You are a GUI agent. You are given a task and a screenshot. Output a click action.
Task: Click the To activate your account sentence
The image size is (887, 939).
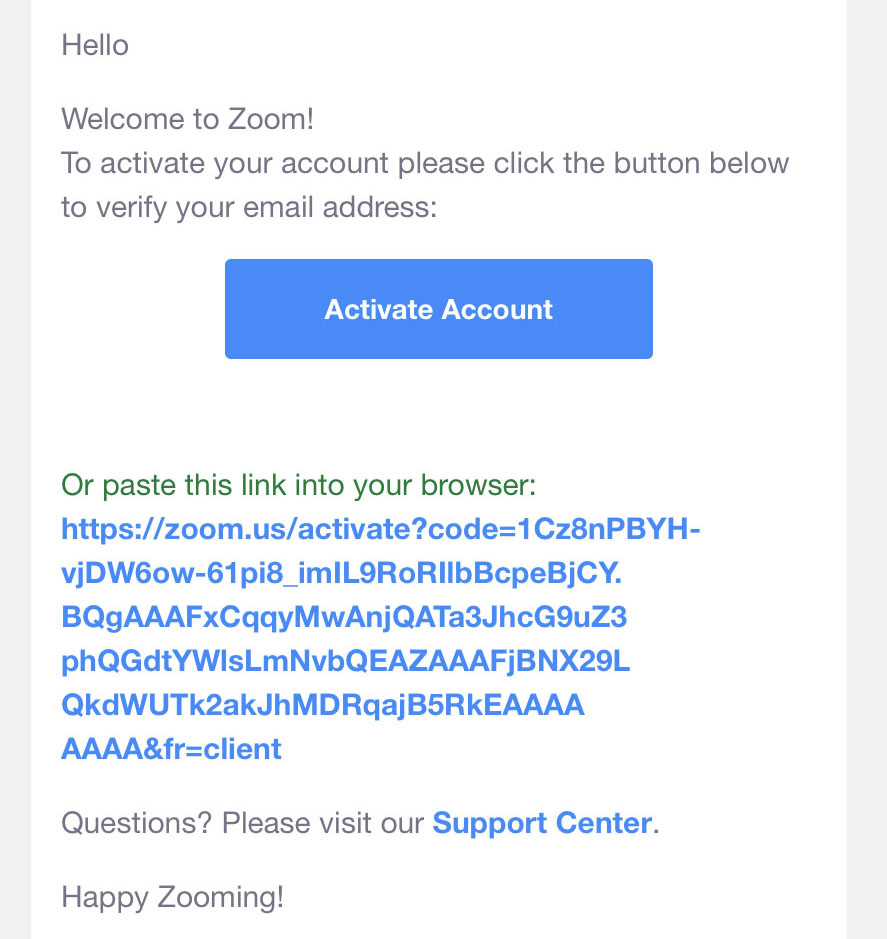click(x=425, y=163)
